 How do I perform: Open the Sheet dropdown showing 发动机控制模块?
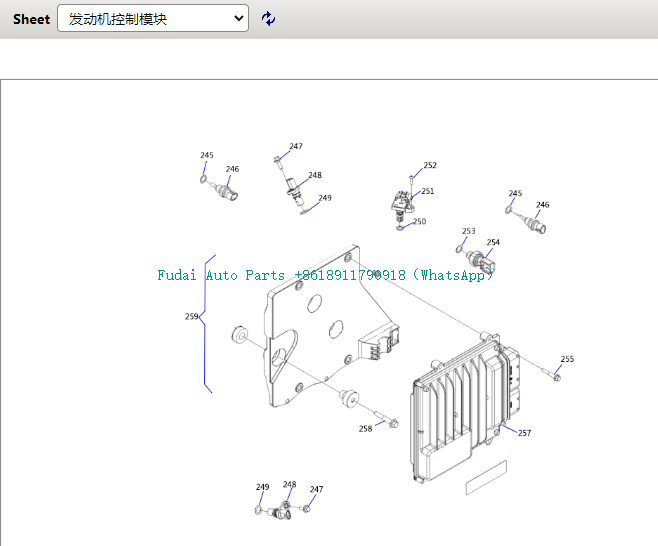(153, 18)
